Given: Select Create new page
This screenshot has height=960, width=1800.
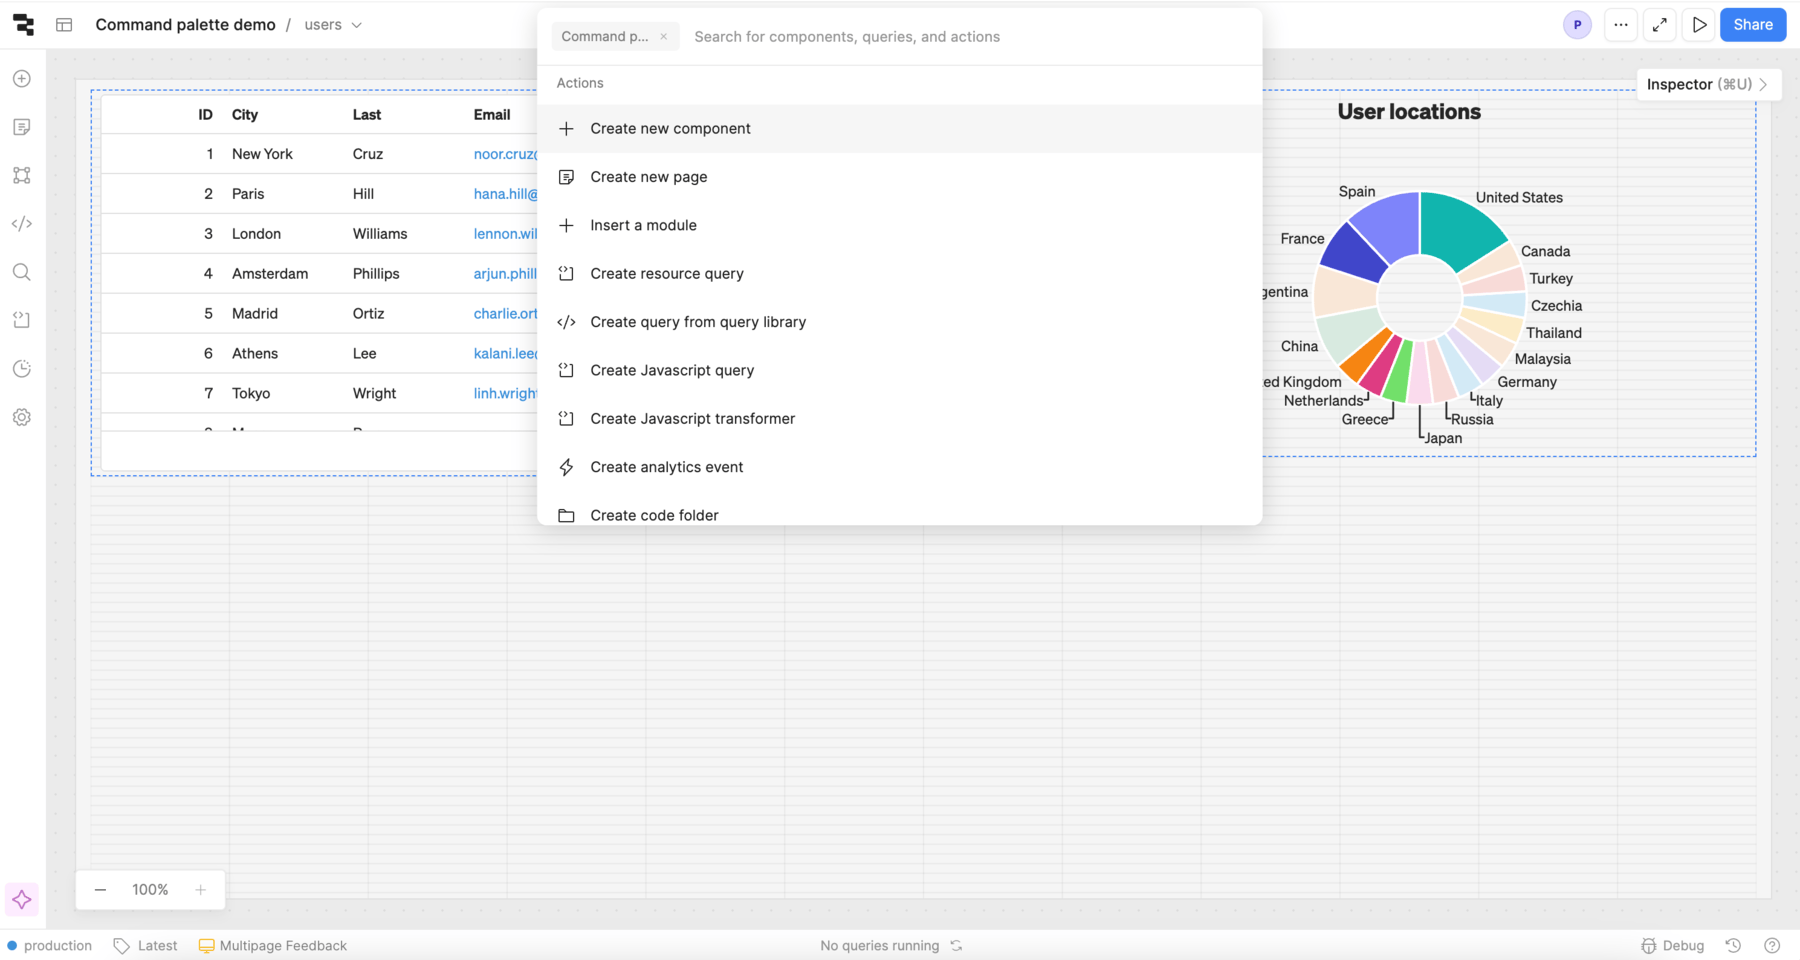Looking at the screenshot, I should point(899,177).
